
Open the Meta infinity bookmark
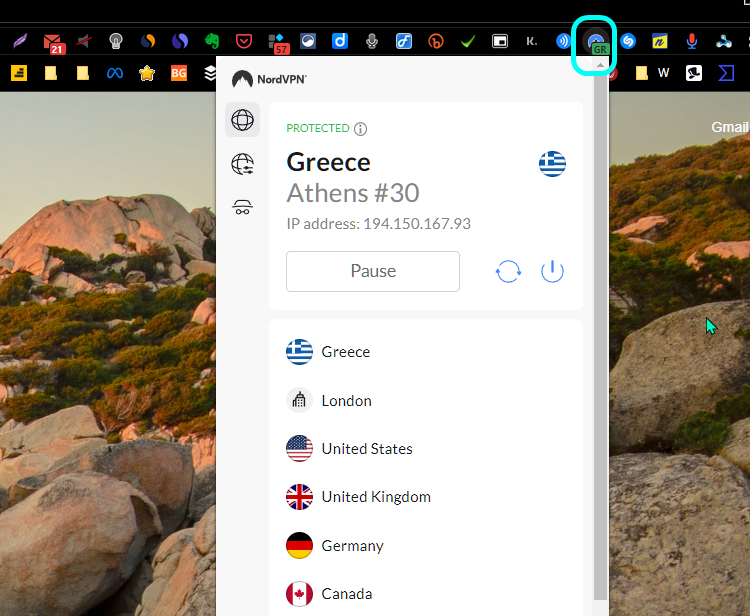115,73
